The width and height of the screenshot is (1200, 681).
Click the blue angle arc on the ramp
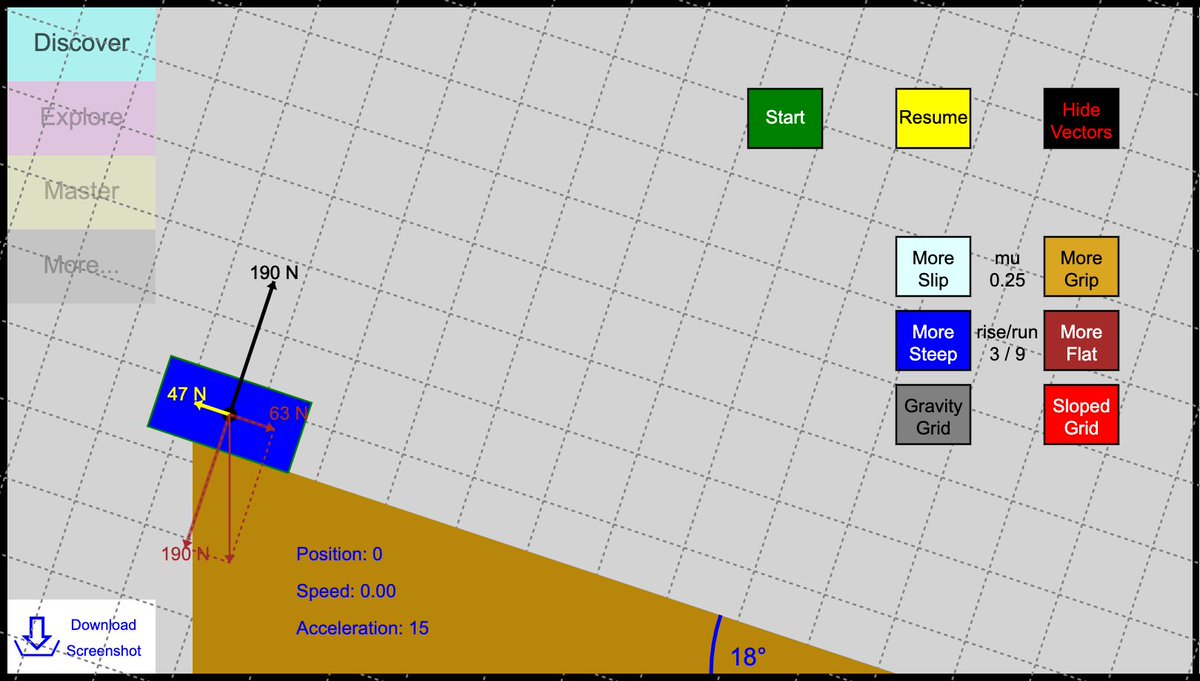(714, 642)
